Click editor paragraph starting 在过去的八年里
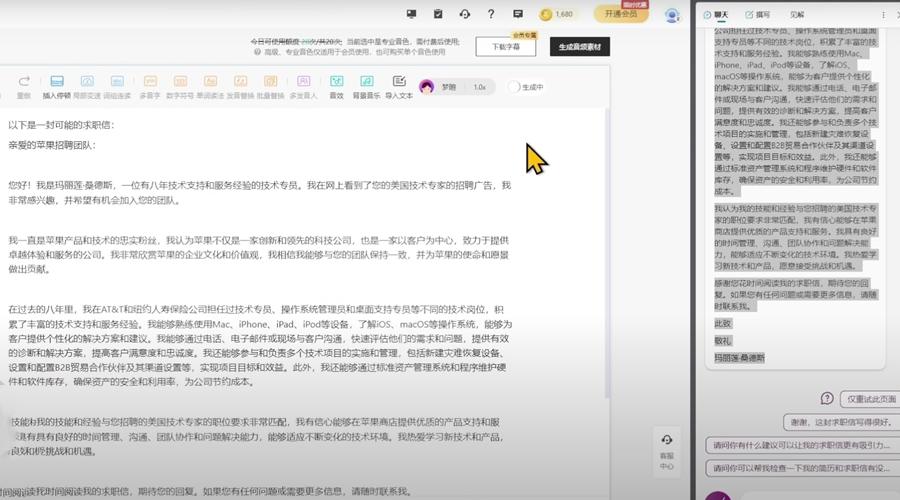900x500 pixels. click(259, 346)
